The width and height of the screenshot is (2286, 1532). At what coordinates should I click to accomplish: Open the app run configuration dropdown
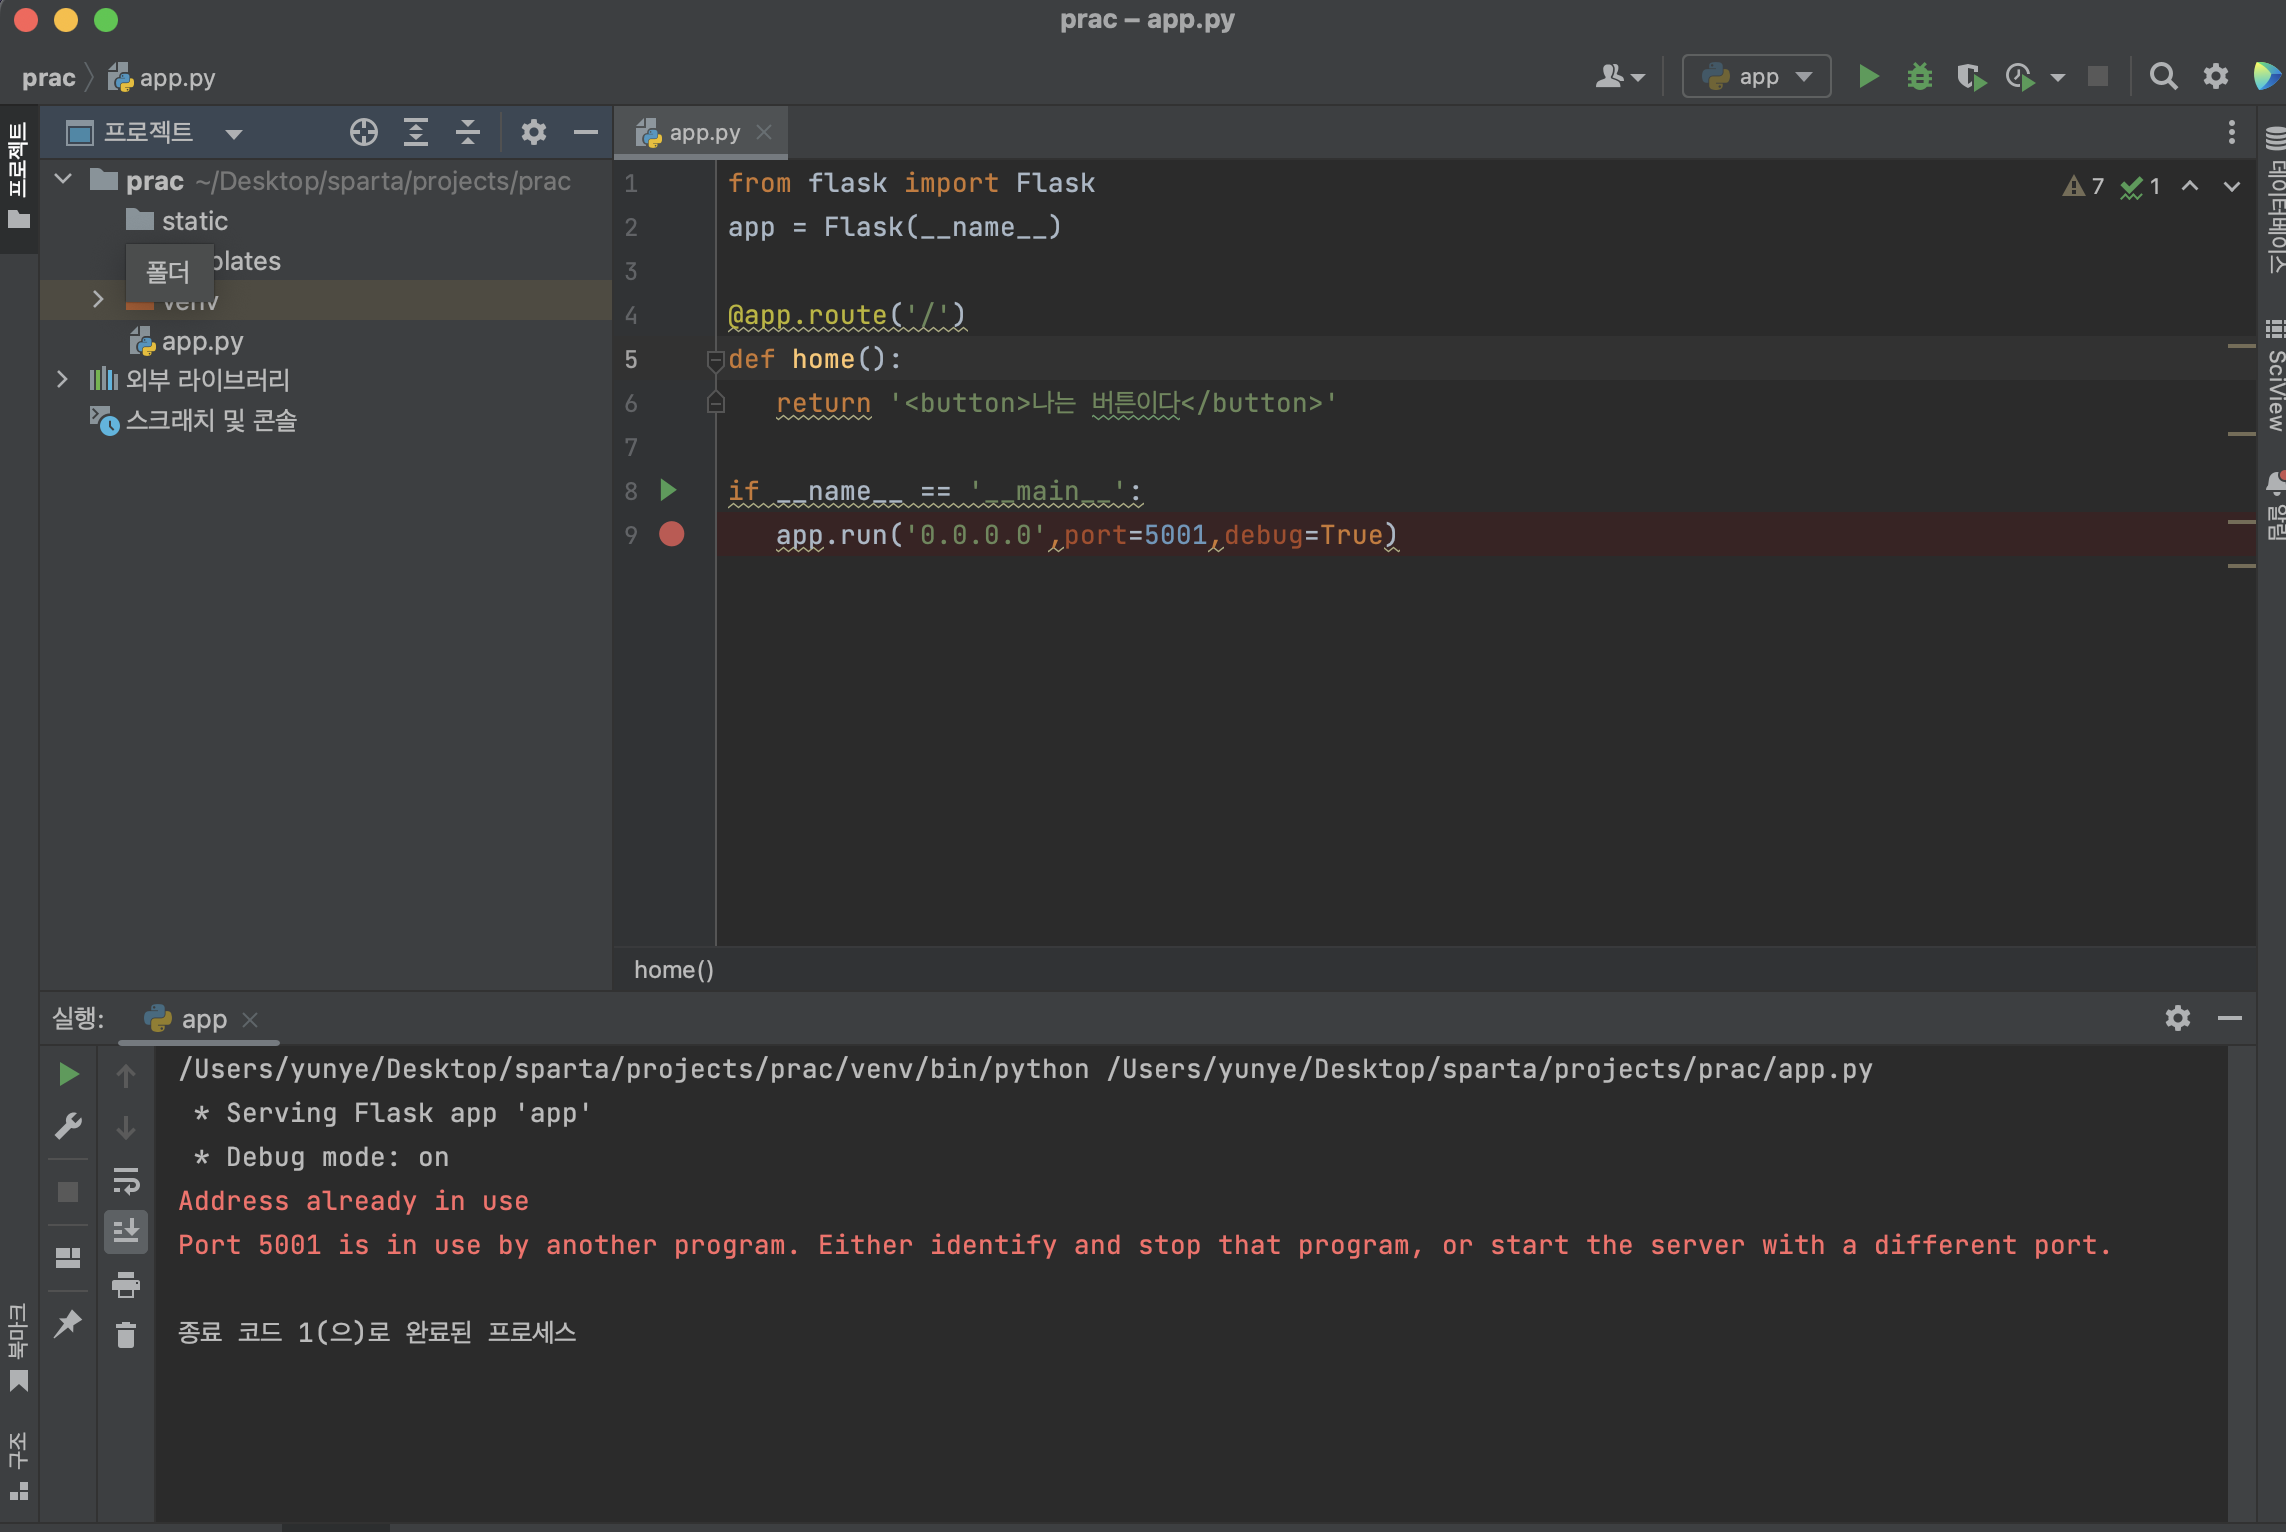(x=1757, y=76)
